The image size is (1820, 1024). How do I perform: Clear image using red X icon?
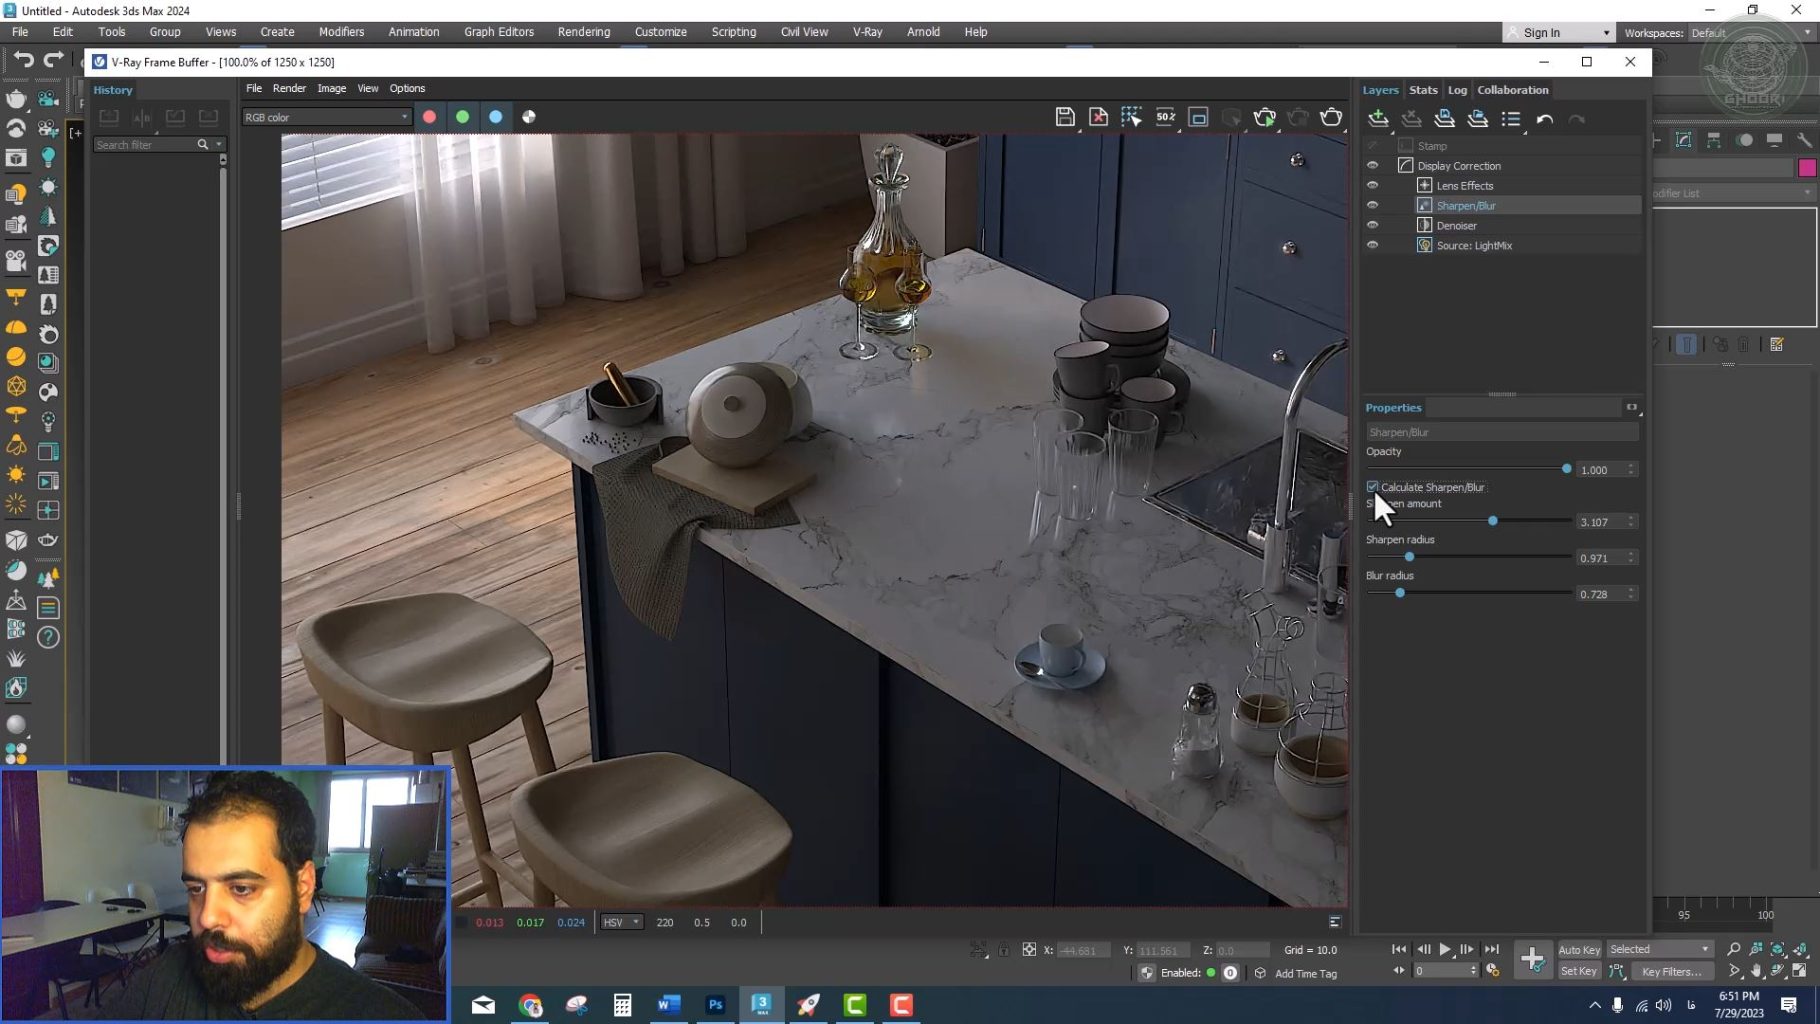pyautogui.click(x=1098, y=117)
